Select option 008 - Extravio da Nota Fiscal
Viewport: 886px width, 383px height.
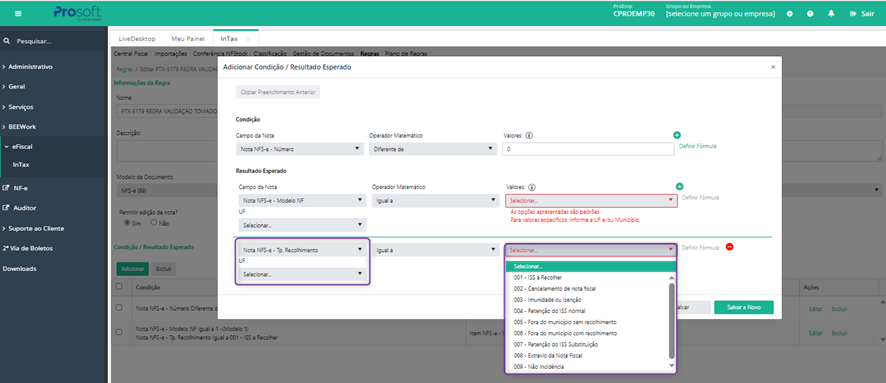click(x=587, y=356)
